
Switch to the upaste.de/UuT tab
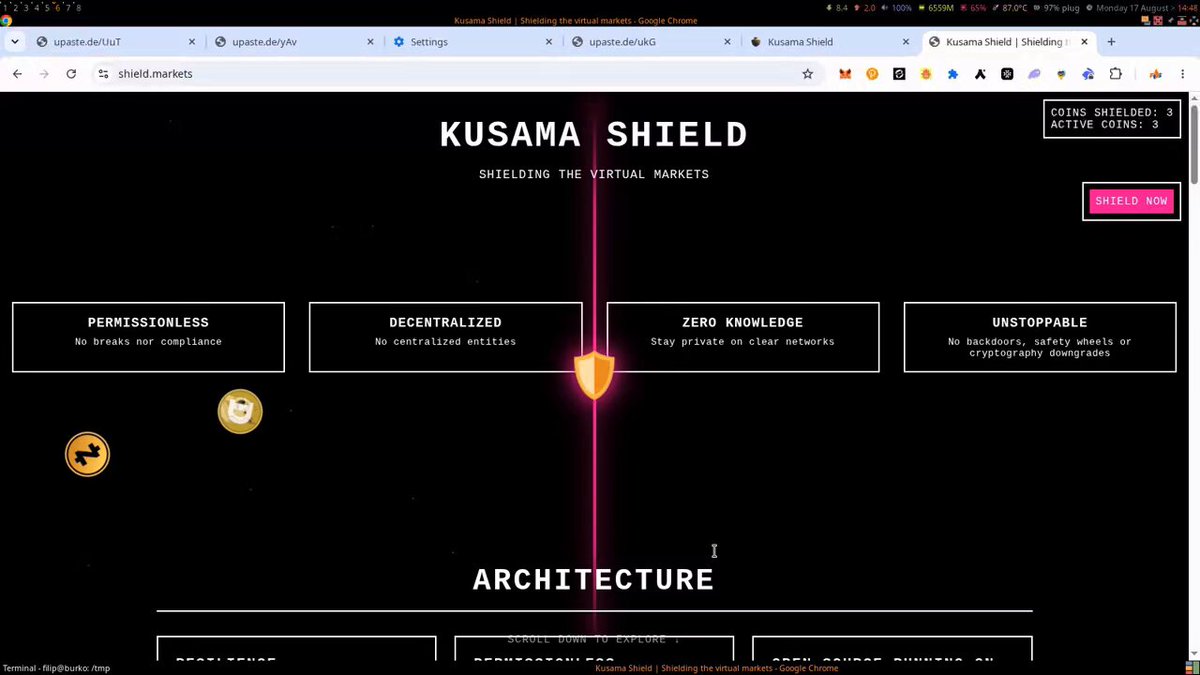[x=117, y=42]
